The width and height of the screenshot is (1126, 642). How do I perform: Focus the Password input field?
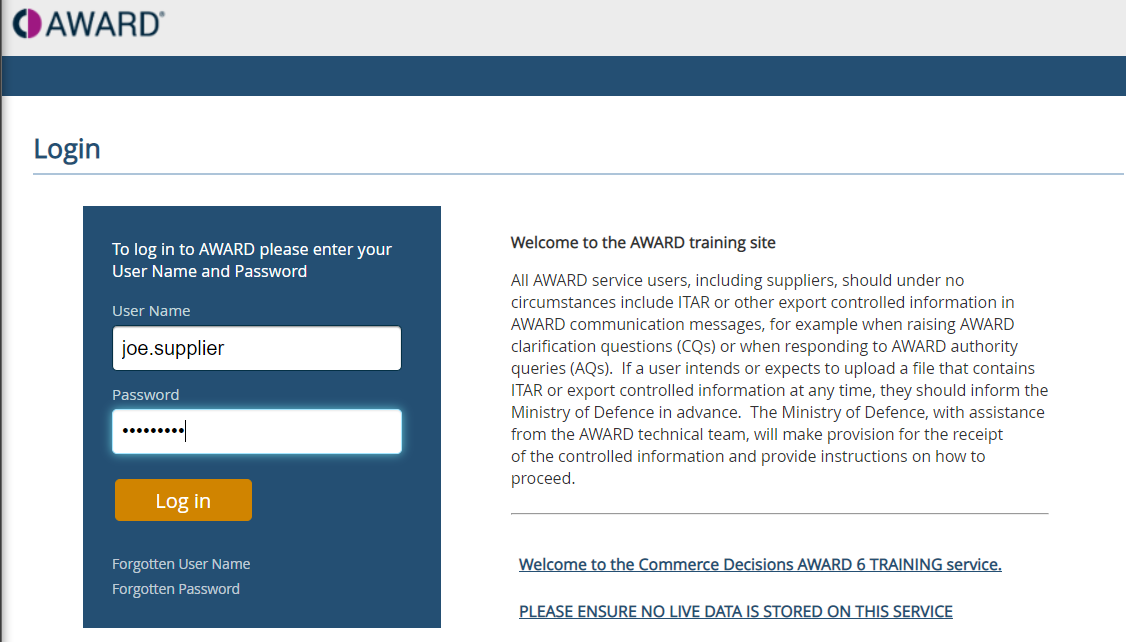click(x=256, y=432)
